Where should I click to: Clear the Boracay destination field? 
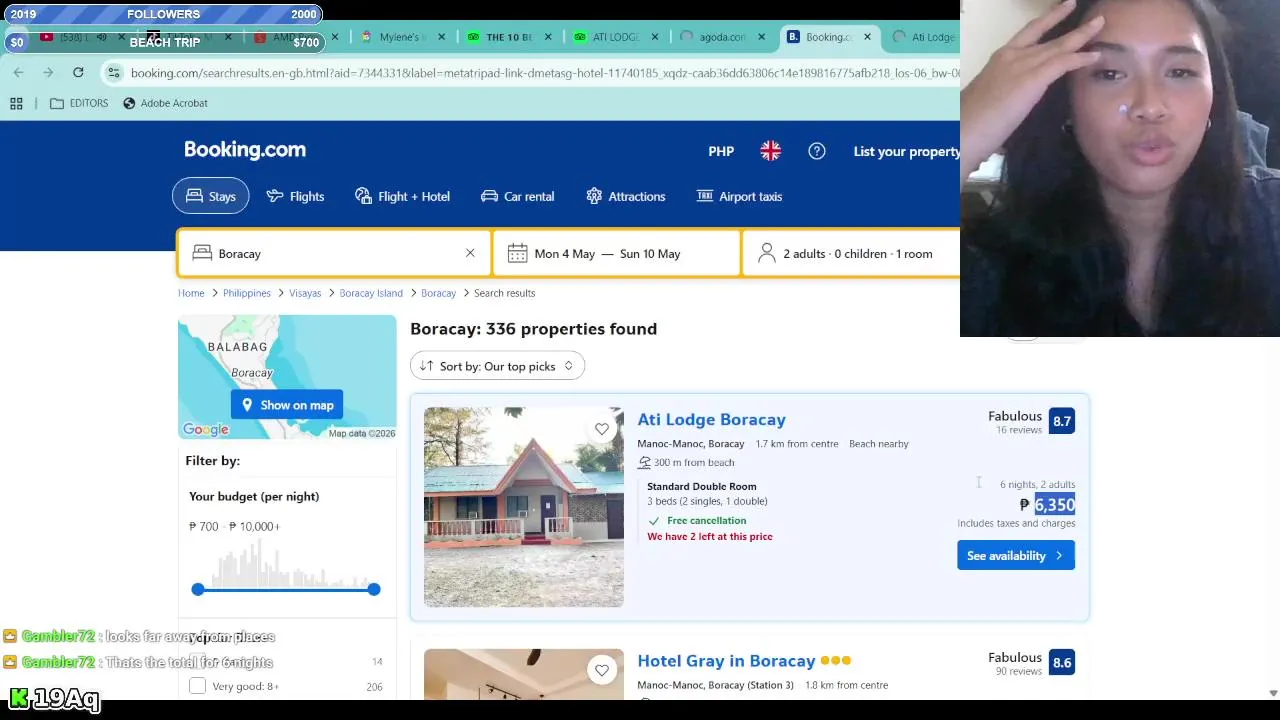click(x=470, y=253)
